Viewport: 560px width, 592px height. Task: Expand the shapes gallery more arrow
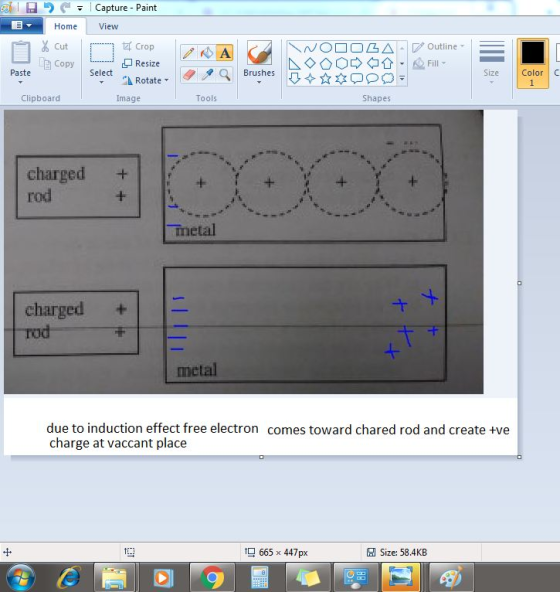point(402,79)
